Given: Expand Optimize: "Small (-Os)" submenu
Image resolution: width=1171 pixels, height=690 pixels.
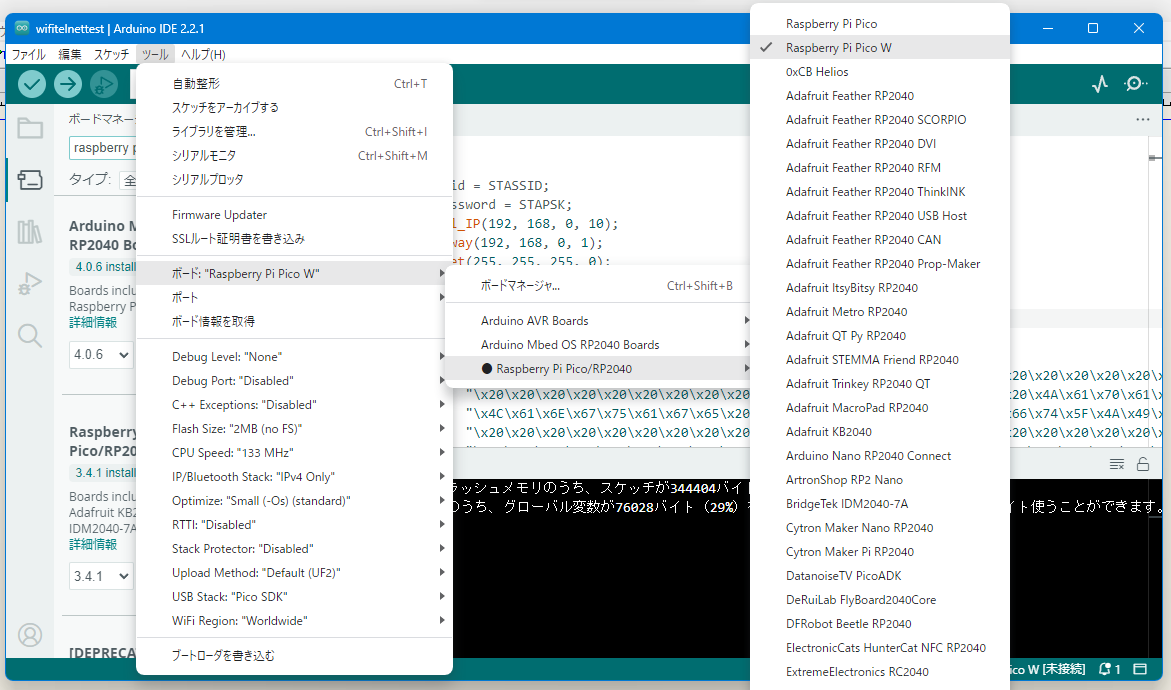Looking at the screenshot, I should (294, 500).
